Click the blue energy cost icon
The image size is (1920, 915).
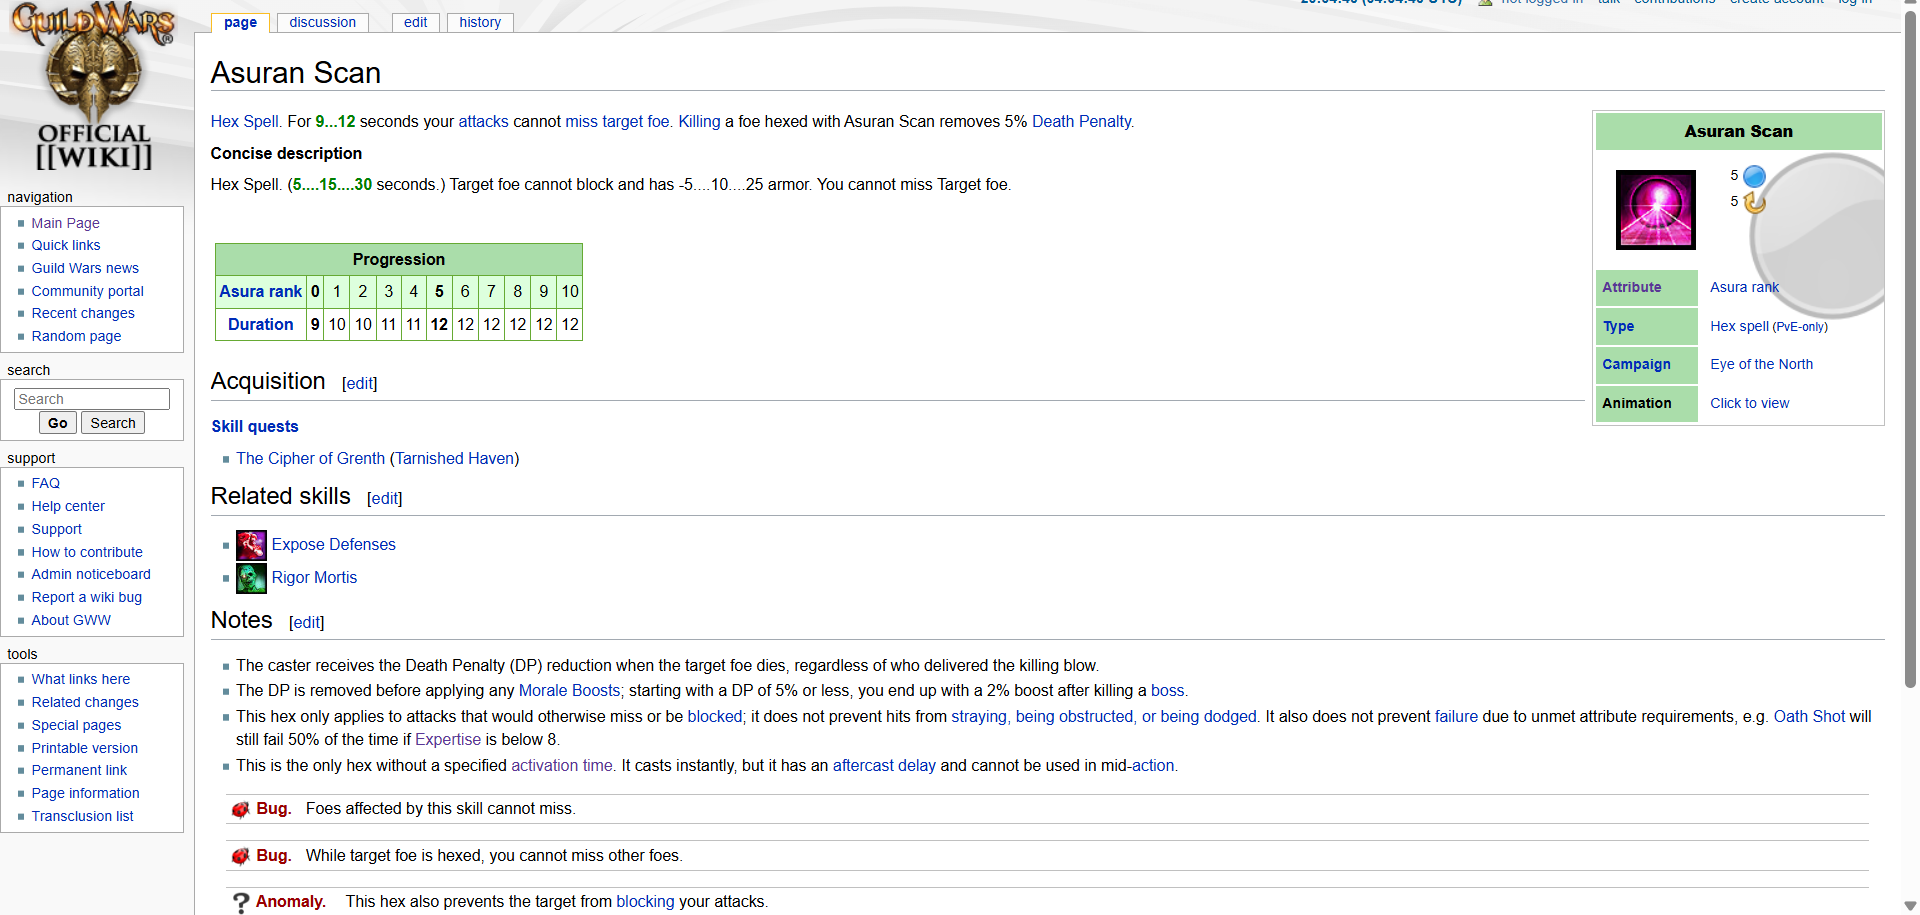coord(1754,176)
